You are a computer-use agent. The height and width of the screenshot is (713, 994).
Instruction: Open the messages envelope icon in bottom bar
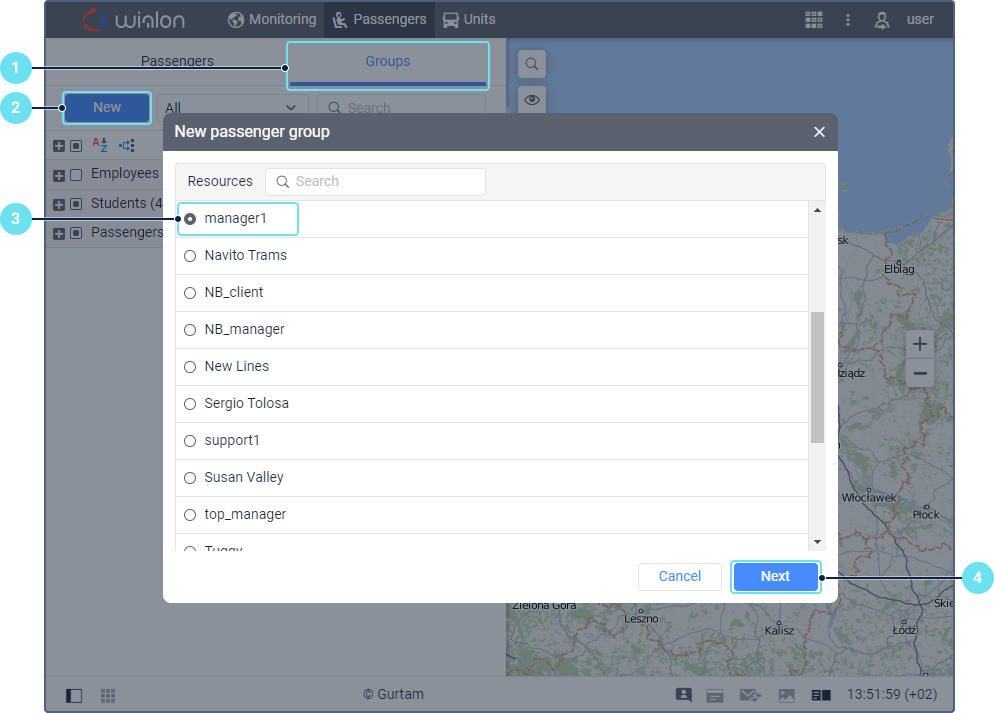point(750,695)
